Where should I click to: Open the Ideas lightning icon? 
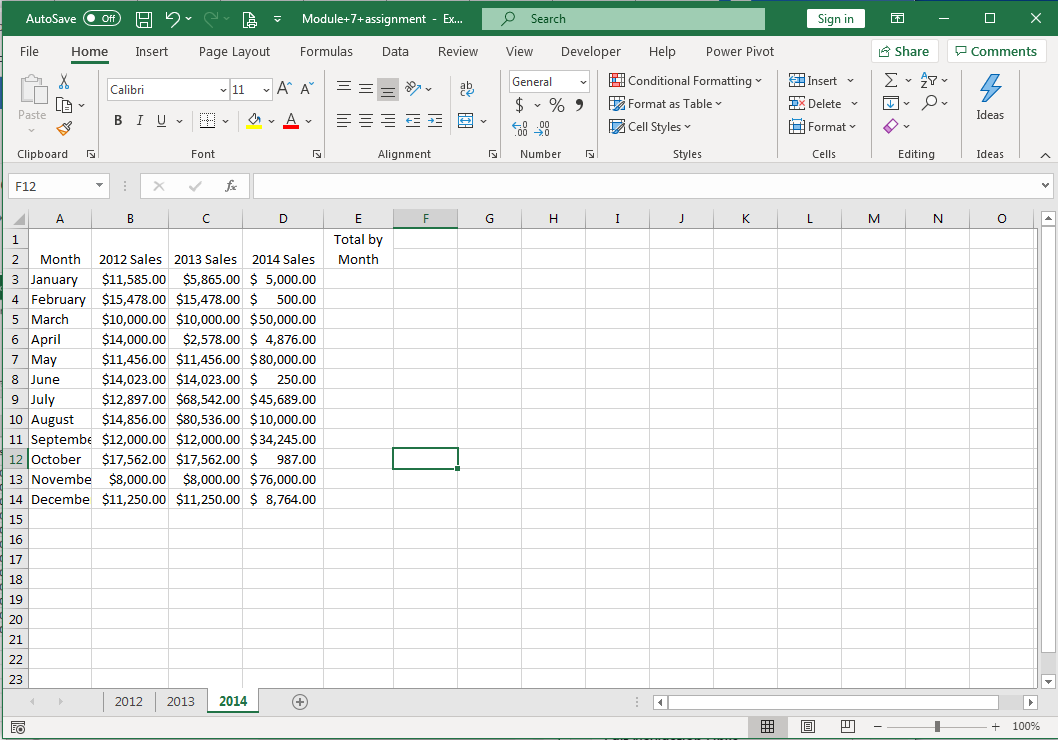[x=990, y=88]
